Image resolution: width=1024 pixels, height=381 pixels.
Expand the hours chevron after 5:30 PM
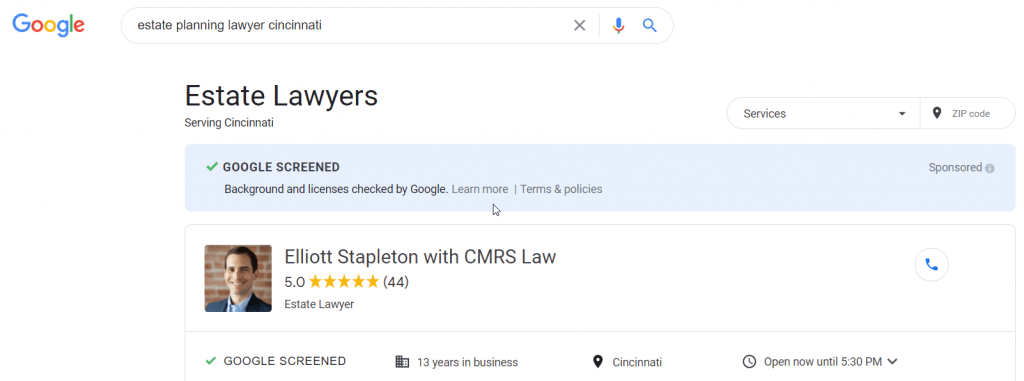(893, 361)
